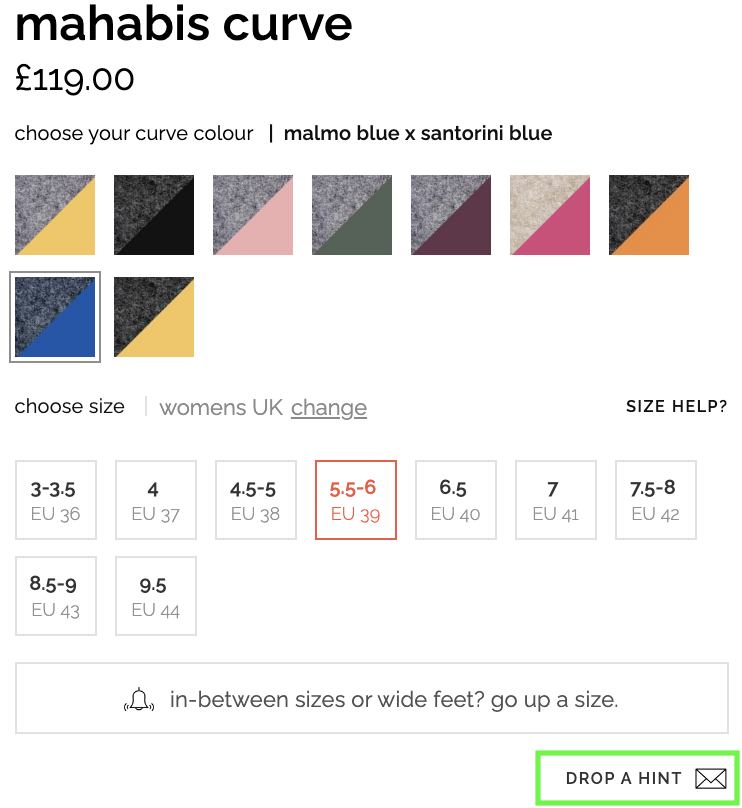Pick the grey and light pink swatch
This screenshot has height=808, width=742.
point(253,215)
